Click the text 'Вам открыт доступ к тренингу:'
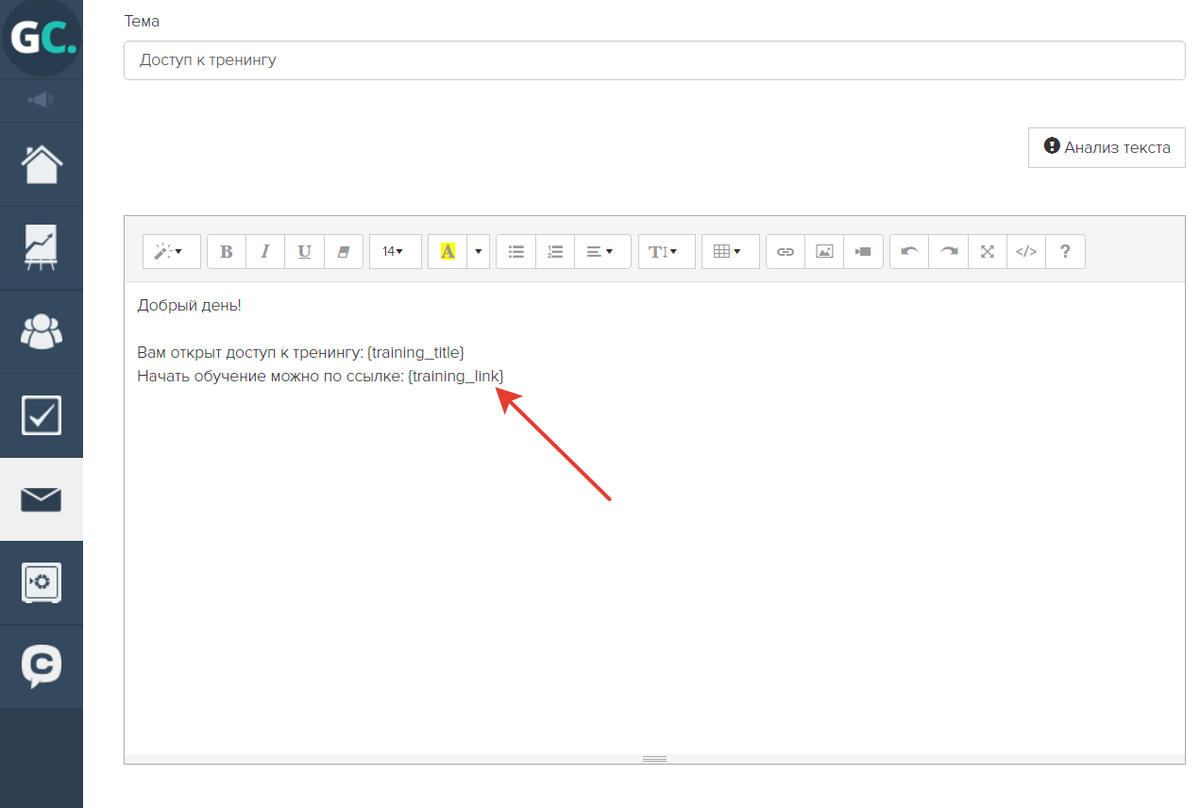Viewport: 1200px width, 808px height. pos(250,352)
